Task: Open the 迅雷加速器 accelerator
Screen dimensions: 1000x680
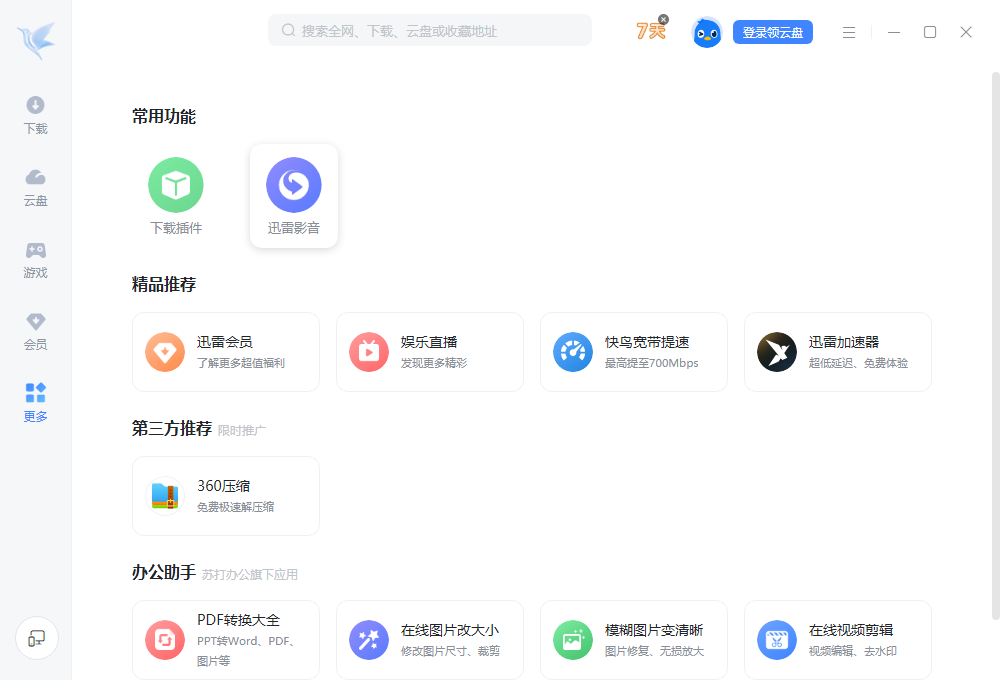Action: pos(837,352)
